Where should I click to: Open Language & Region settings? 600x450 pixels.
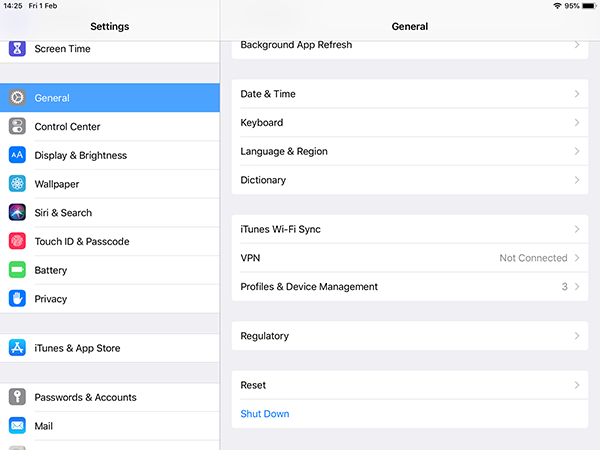pos(410,151)
